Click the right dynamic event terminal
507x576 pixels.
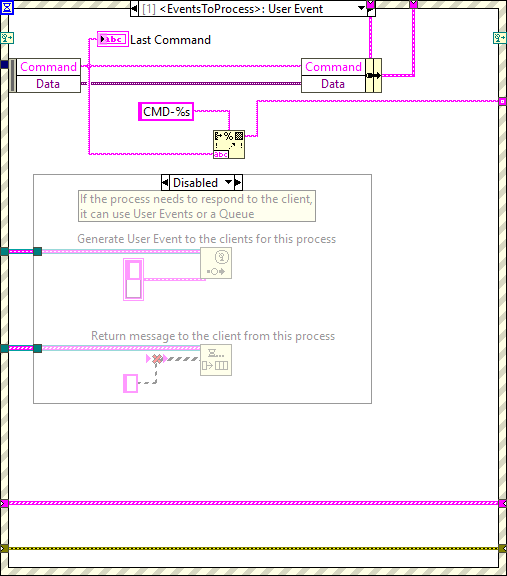[499, 38]
